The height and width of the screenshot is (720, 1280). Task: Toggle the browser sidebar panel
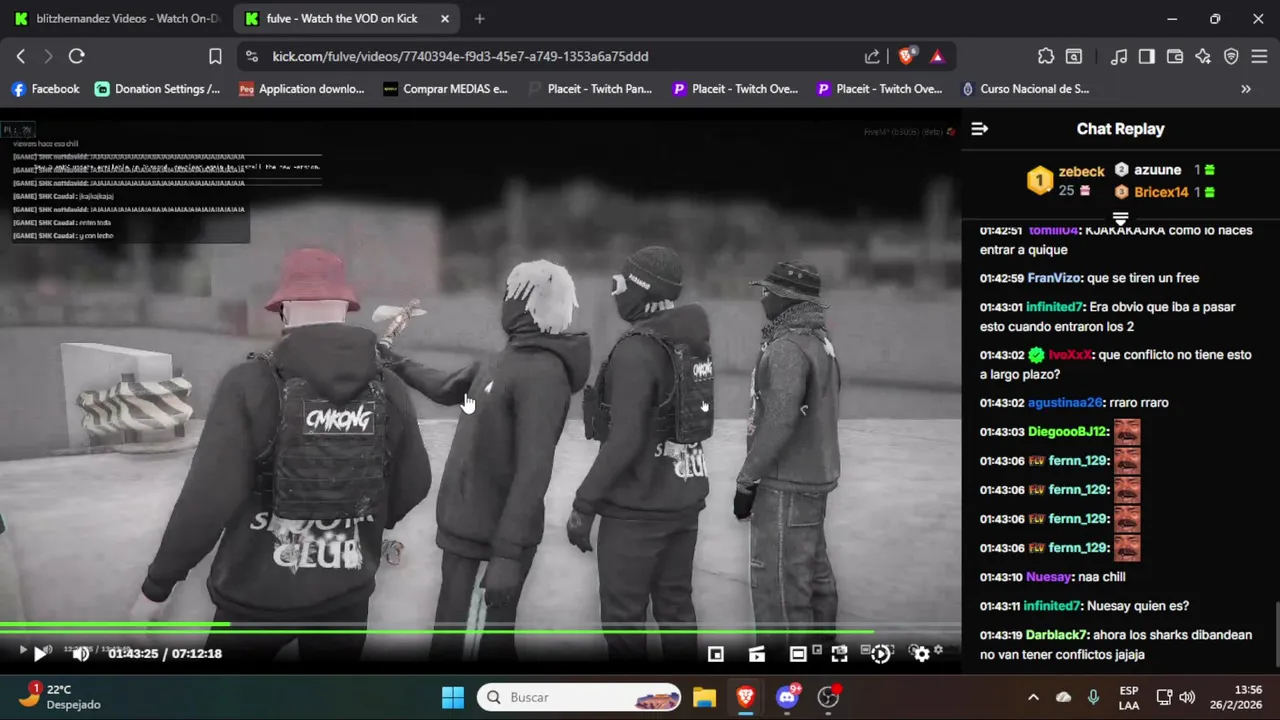1147,57
